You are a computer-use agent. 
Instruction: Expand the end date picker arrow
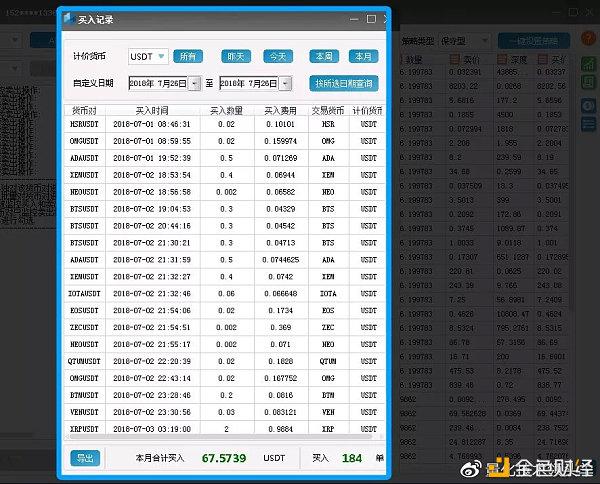(285, 83)
